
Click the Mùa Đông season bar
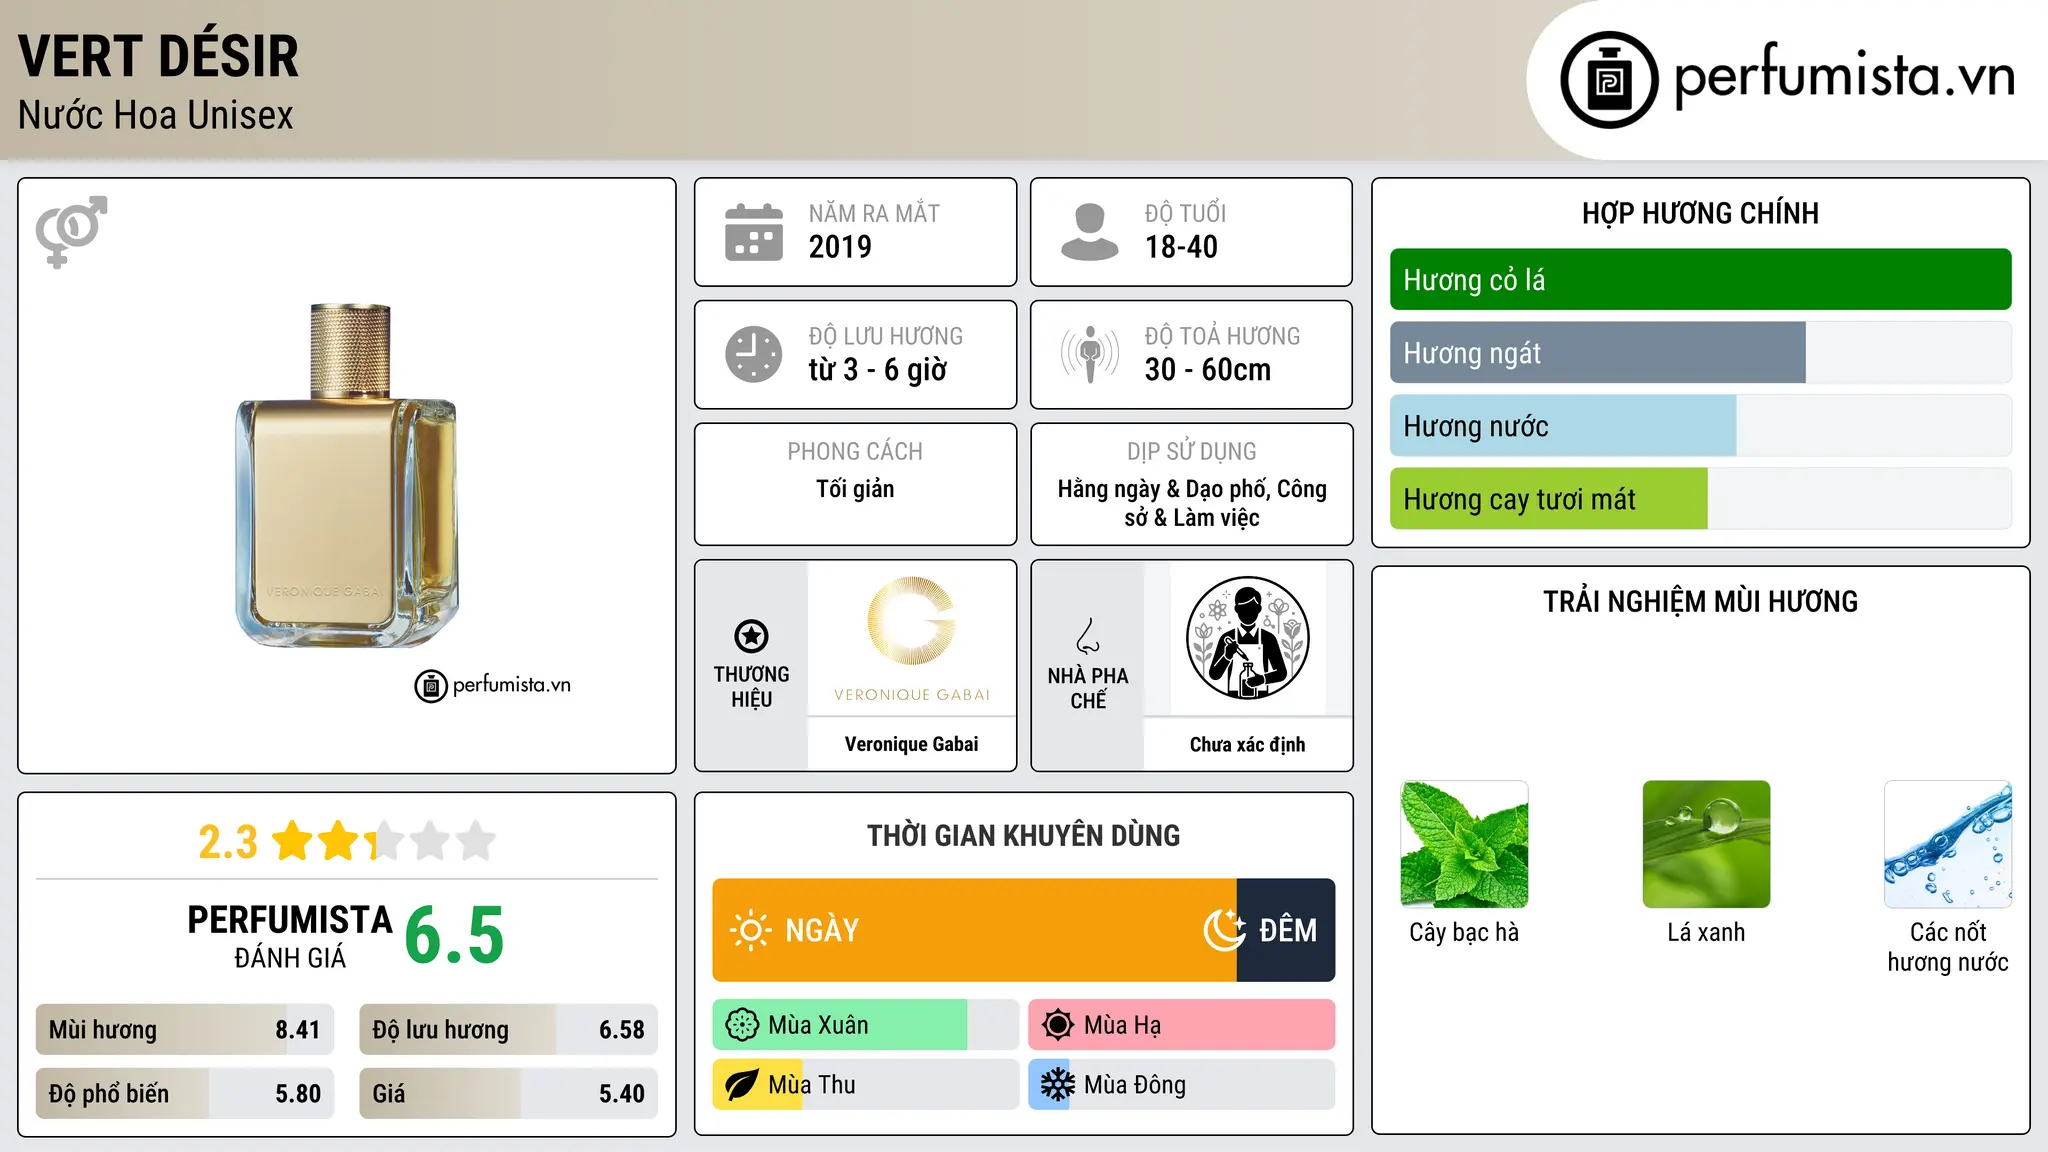click(x=1181, y=1085)
